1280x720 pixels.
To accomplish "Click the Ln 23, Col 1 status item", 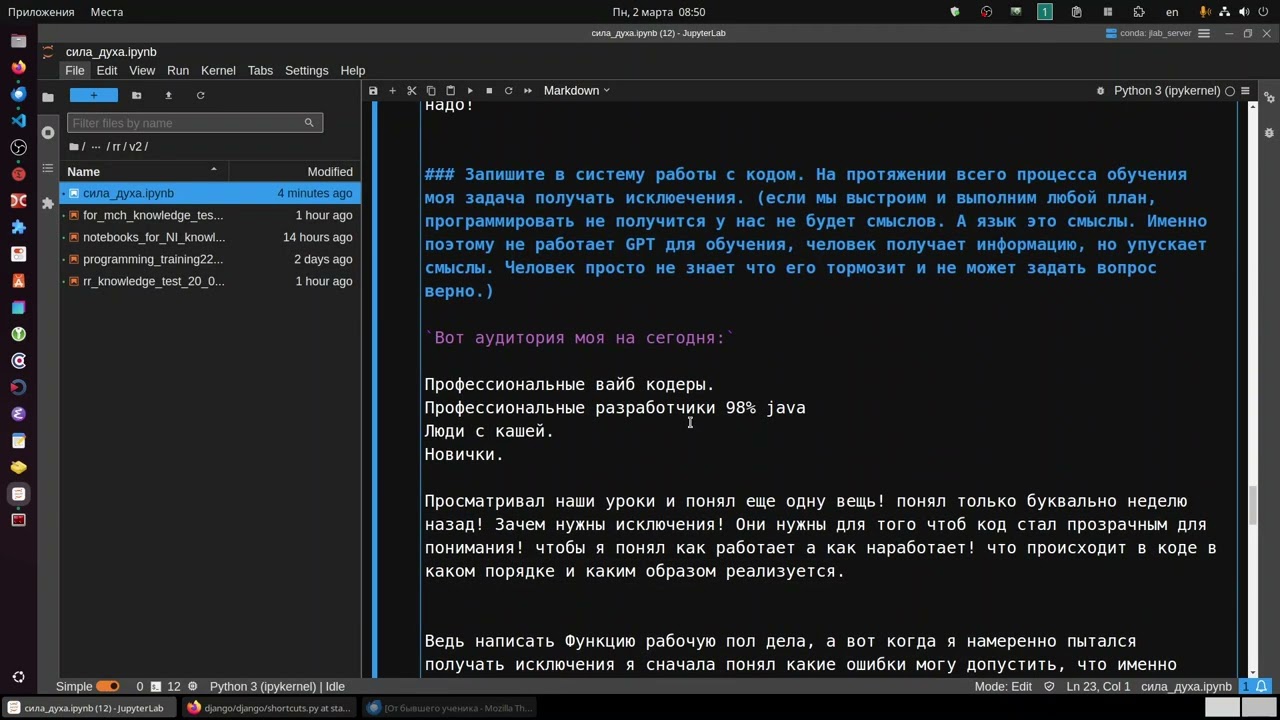I will [x=1098, y=686].
